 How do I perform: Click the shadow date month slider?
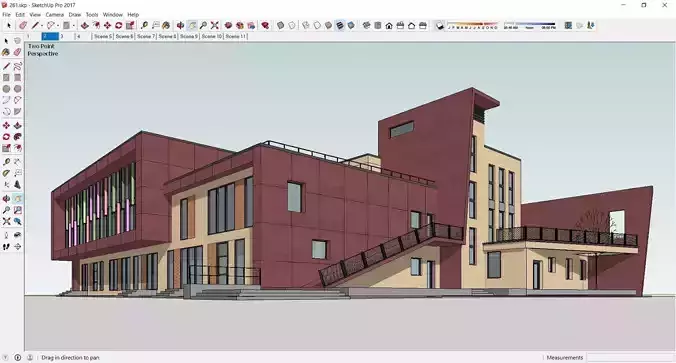pyautogui.click(x=473, y=25)
